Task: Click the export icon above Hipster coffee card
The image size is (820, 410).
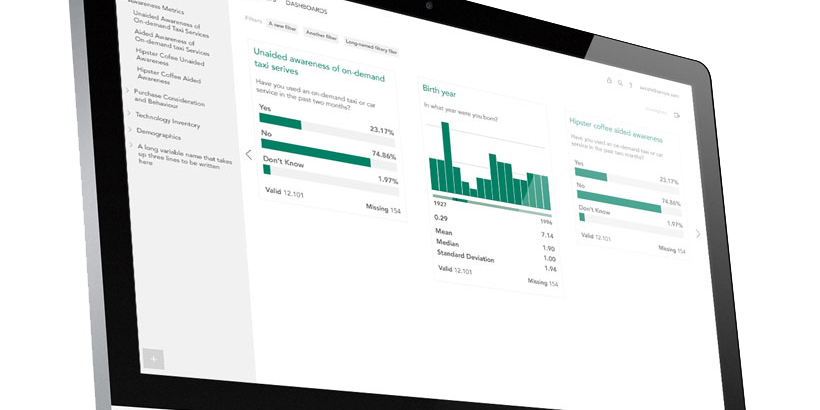Action: click(677, 115)
